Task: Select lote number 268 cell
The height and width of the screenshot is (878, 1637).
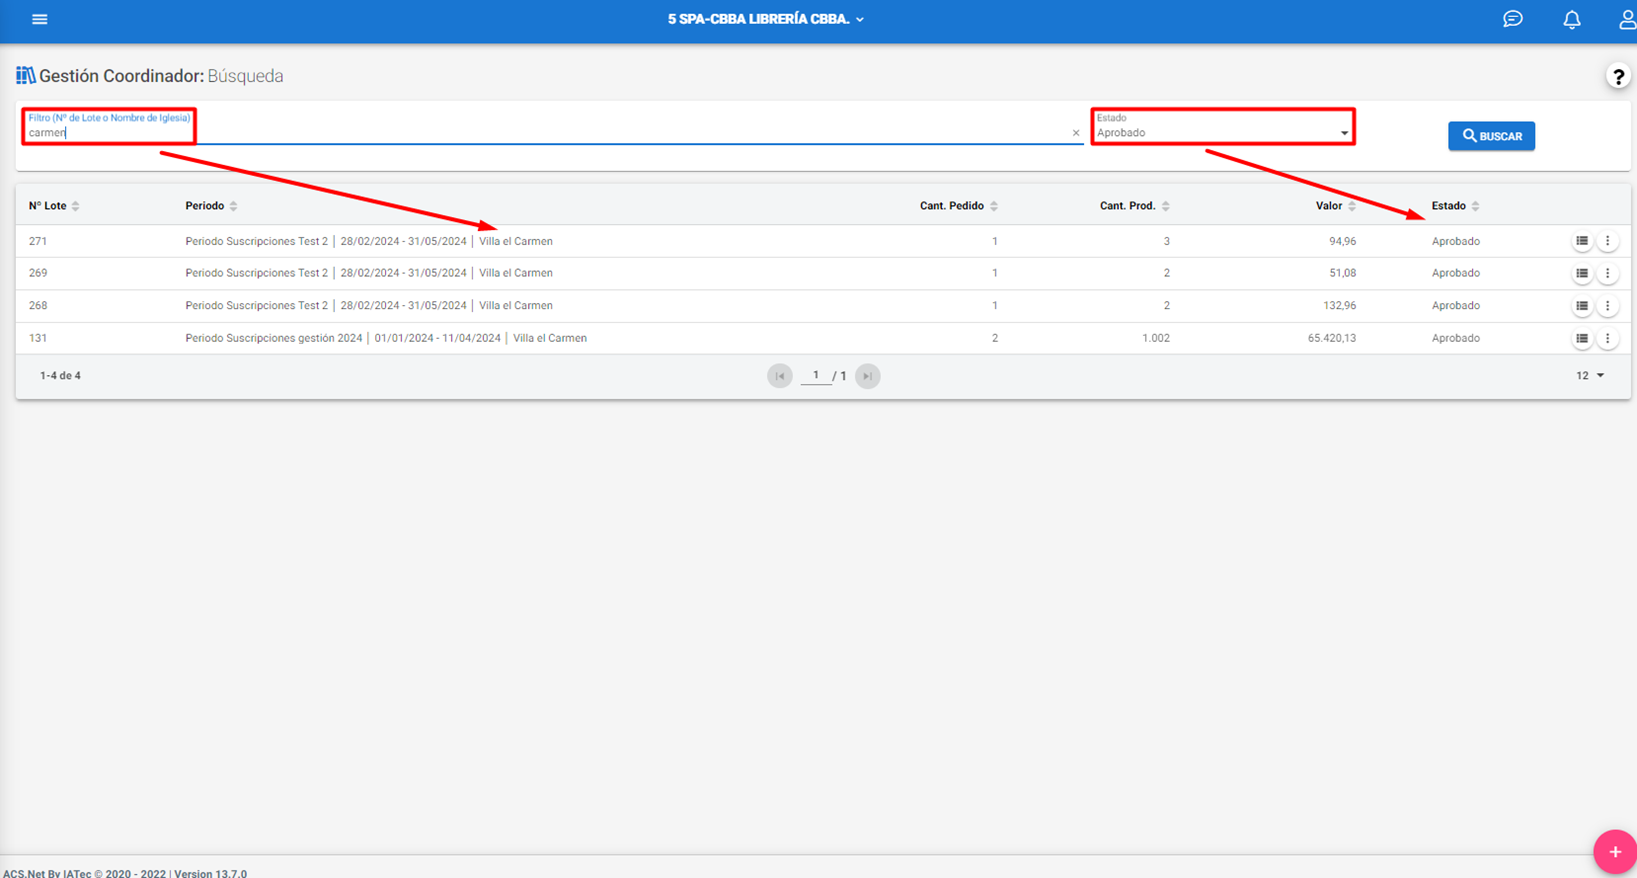Action: (38, 306)
